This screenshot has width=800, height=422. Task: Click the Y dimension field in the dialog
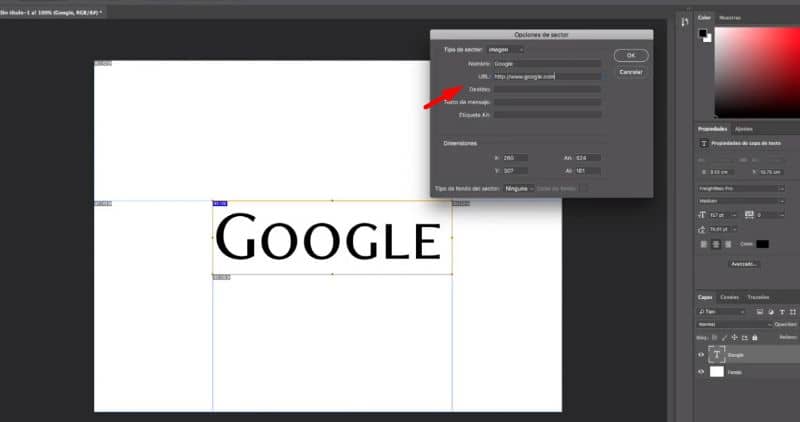click(x=515, y=171)
